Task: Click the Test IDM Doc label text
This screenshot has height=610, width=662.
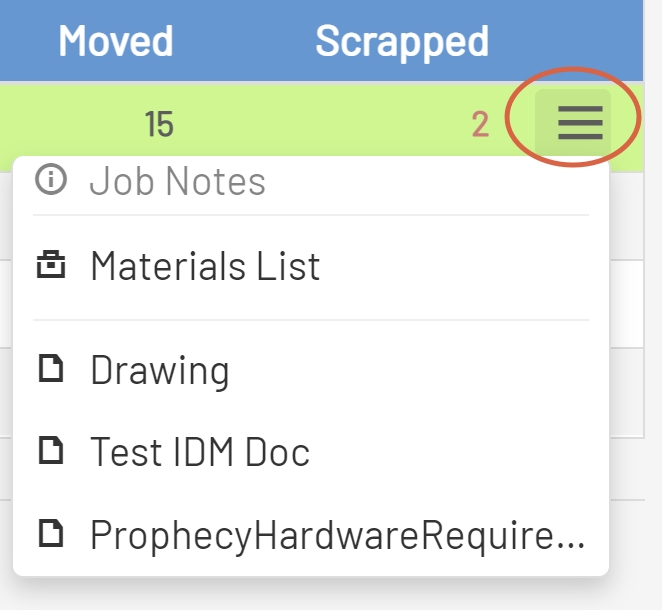Action: (200, 452)
